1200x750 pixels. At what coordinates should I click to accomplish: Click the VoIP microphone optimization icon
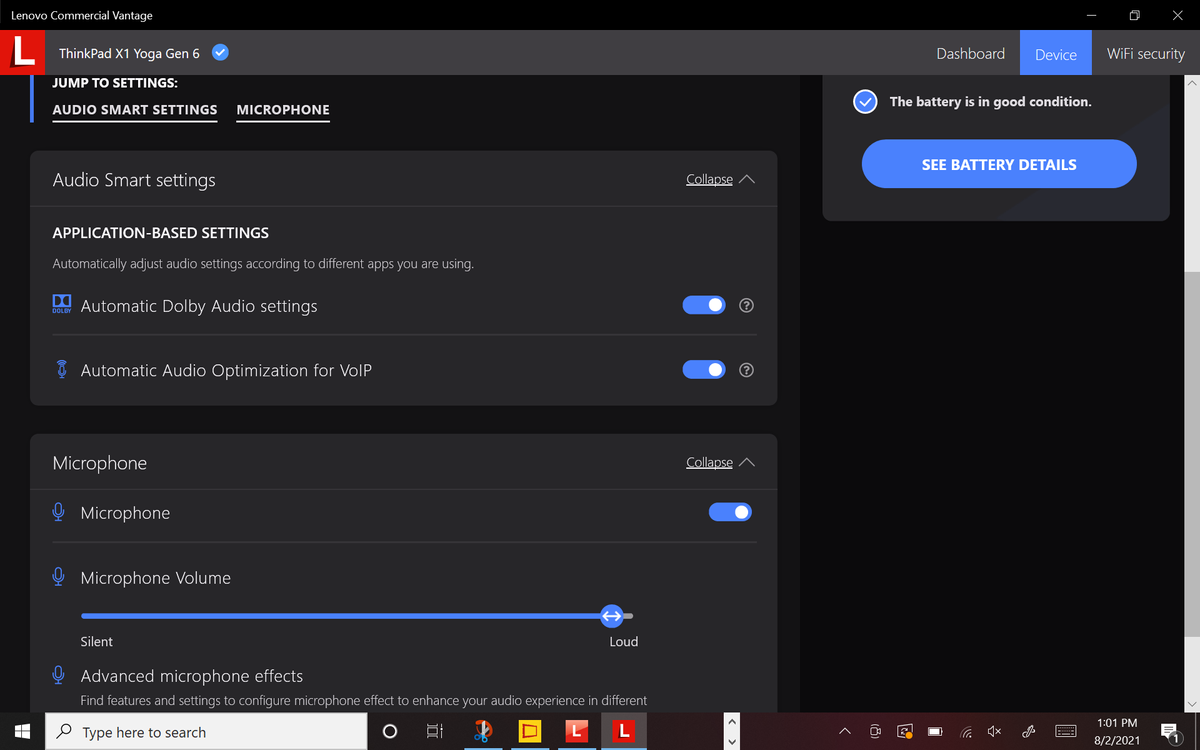(x=61, y=370)
